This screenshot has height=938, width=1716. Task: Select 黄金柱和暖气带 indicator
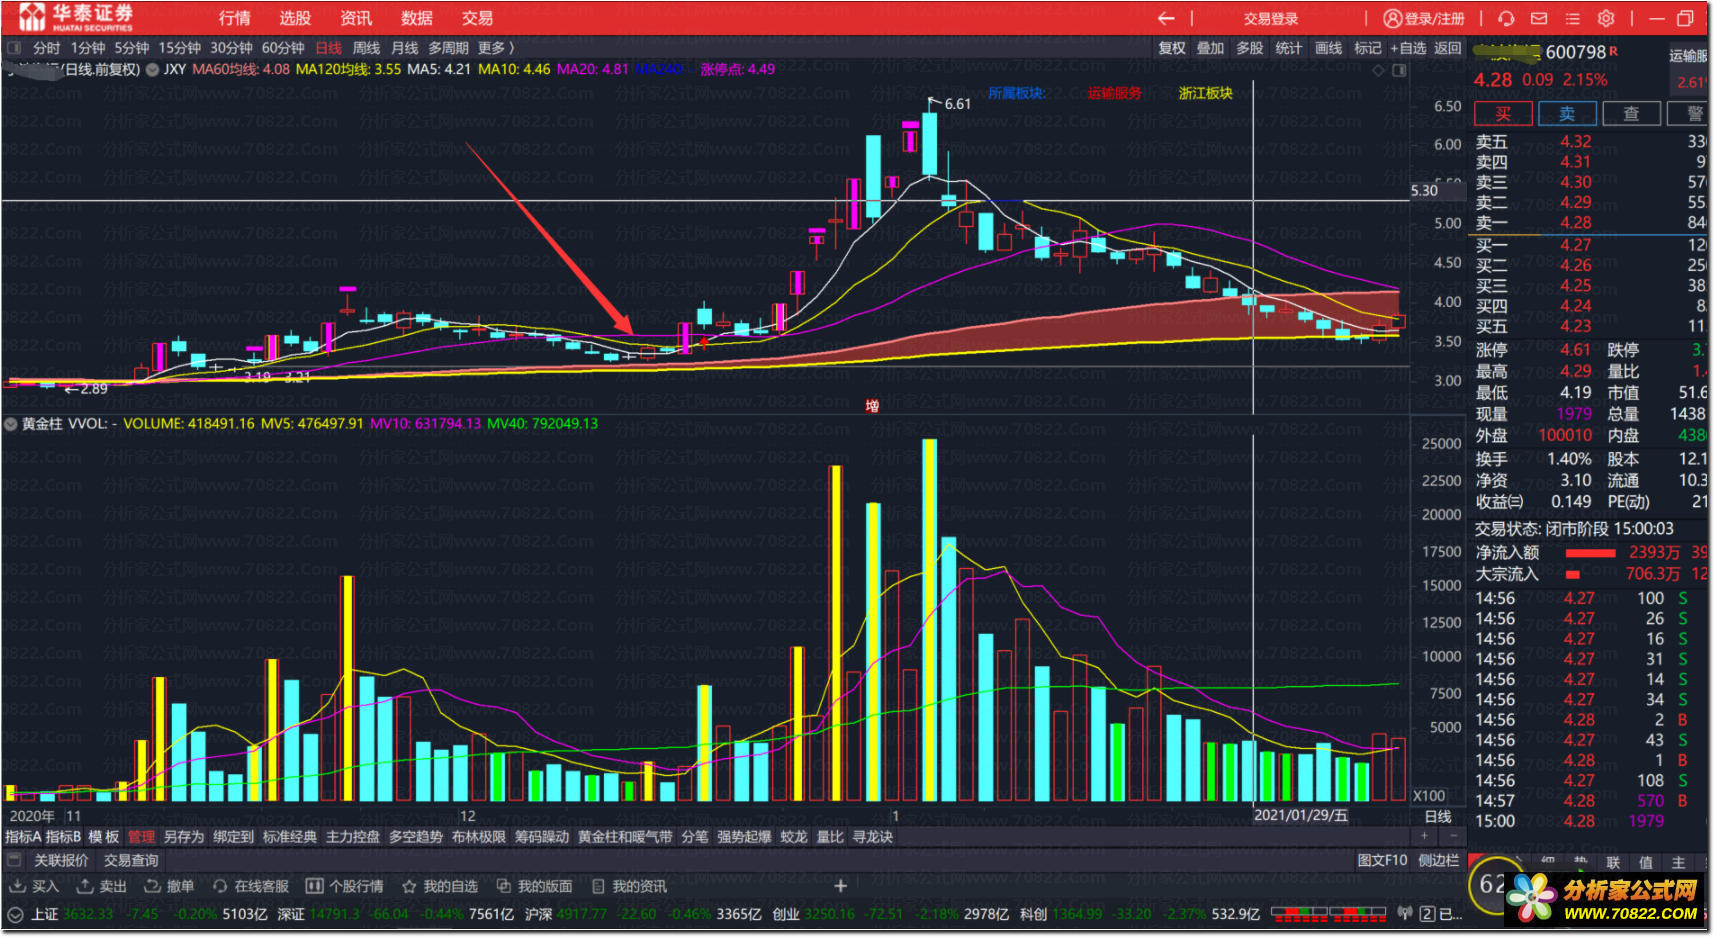pos(625,836)
